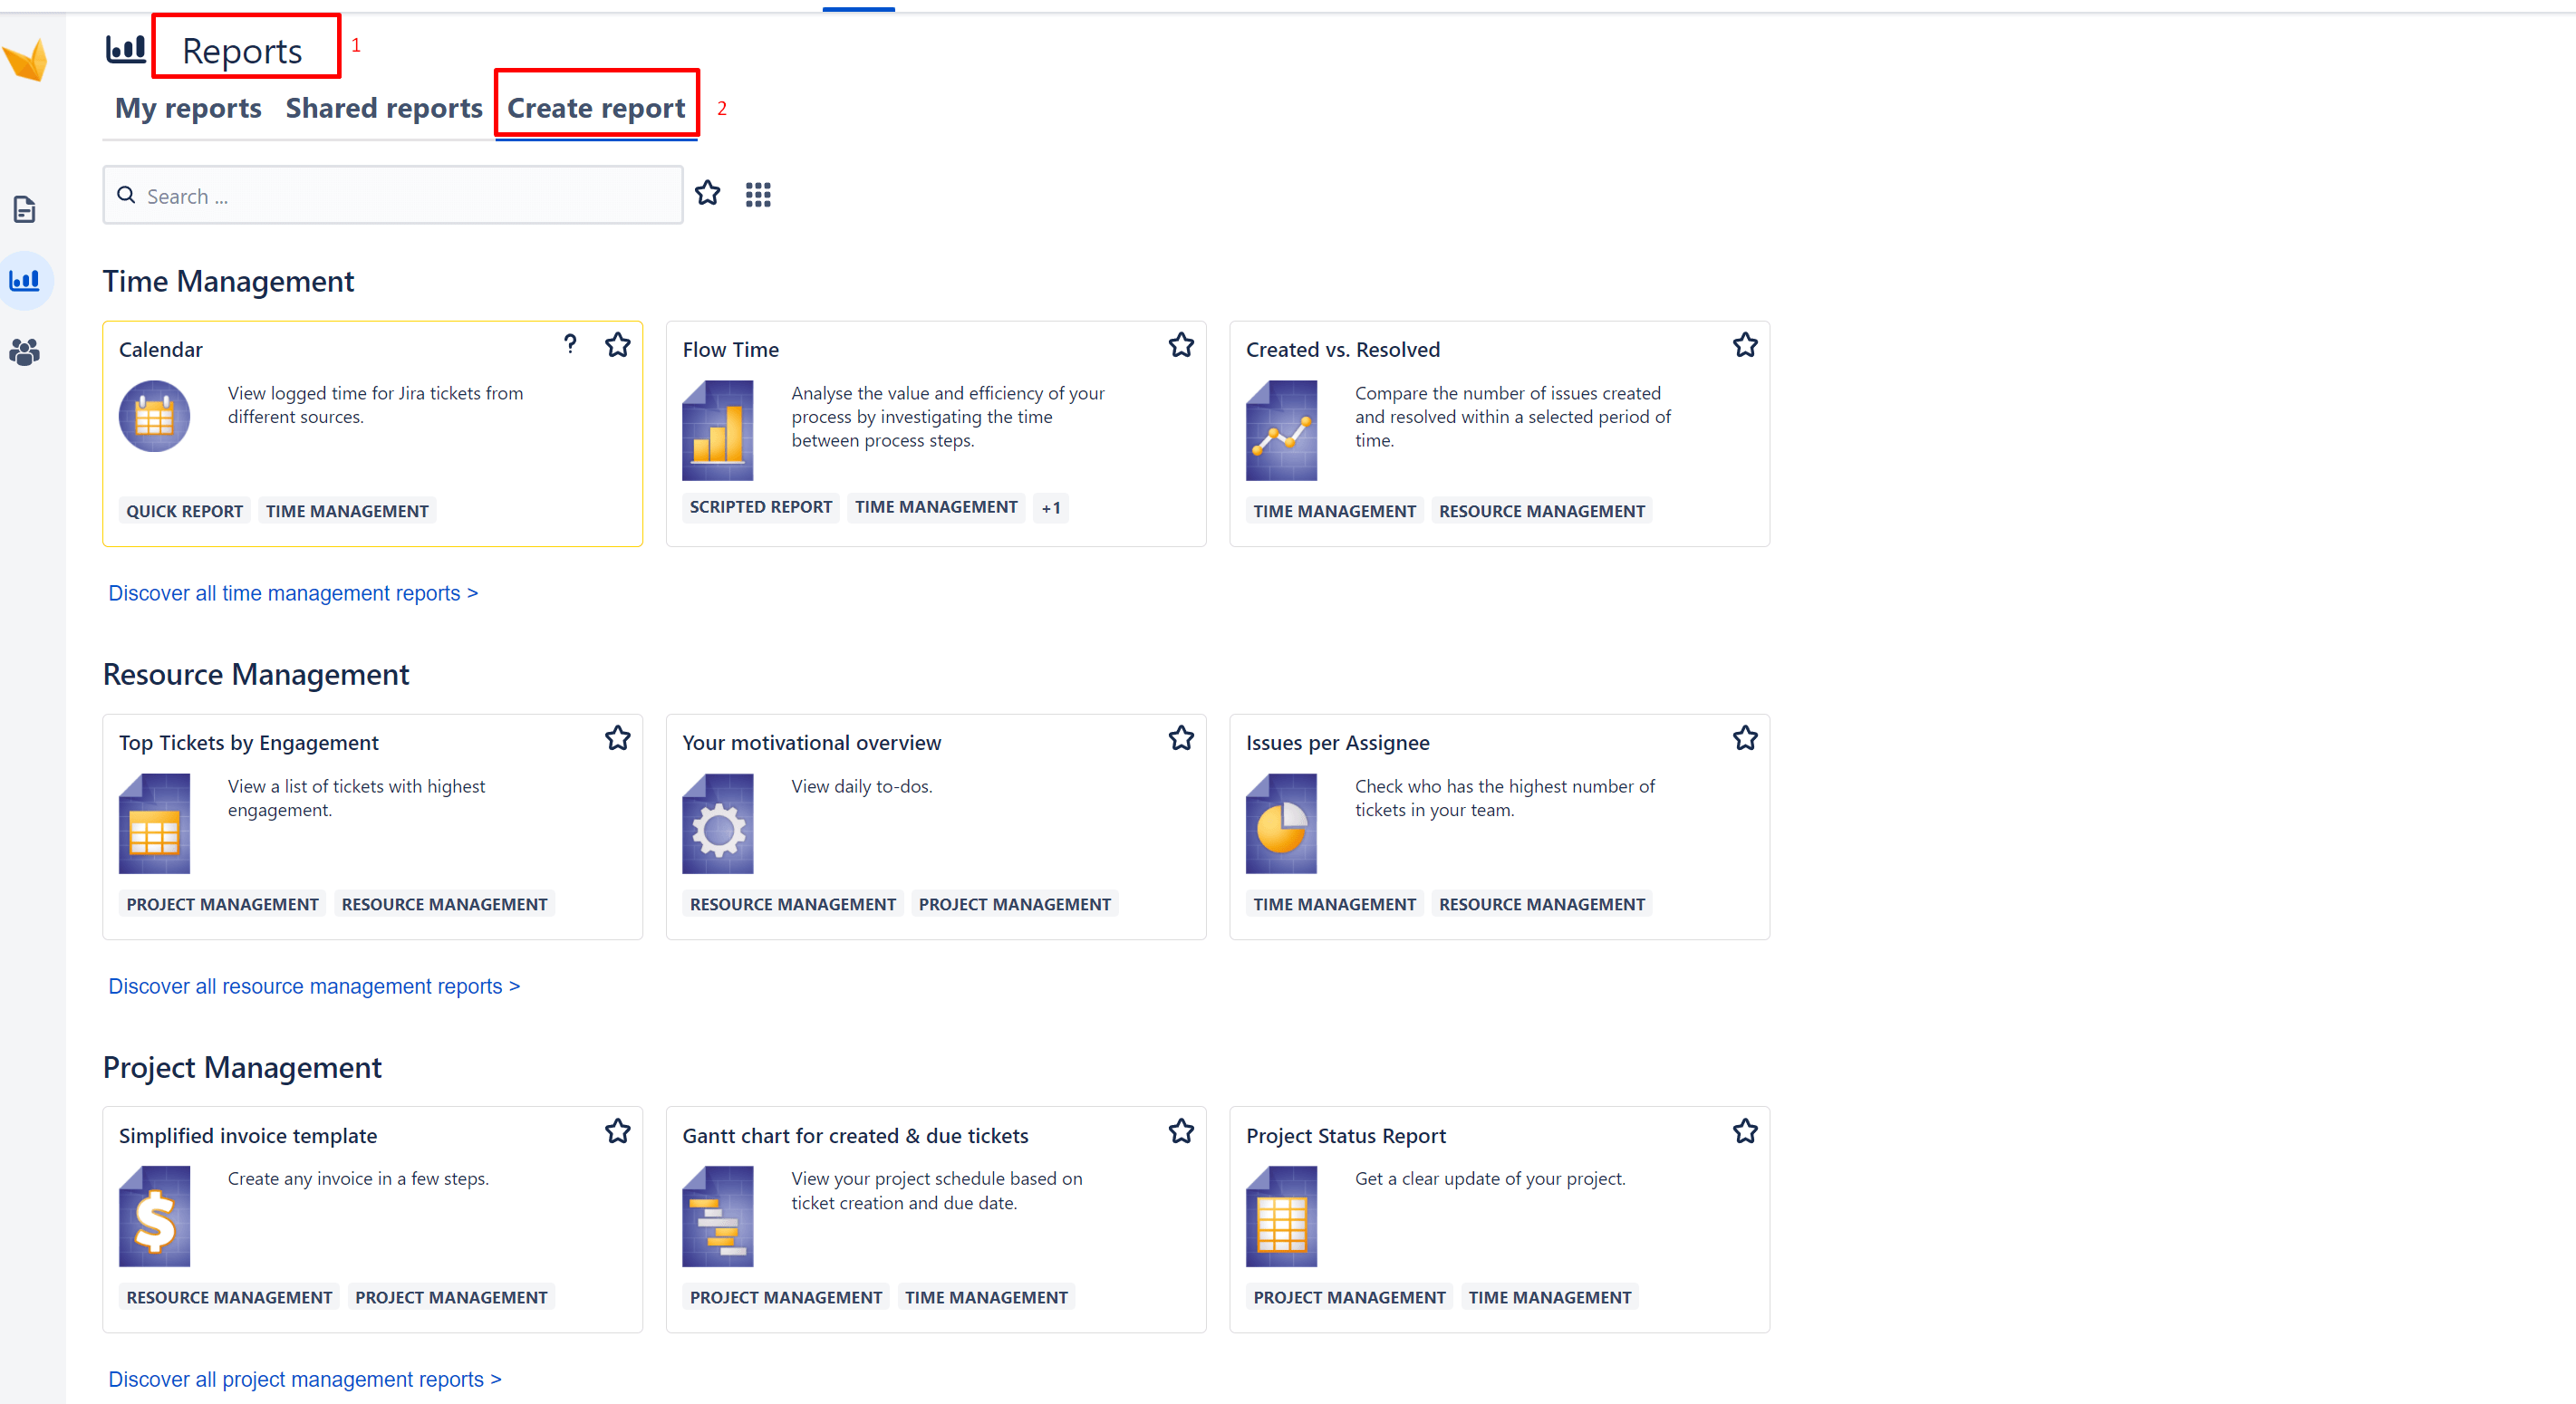
Task: Favorite the Created vs. Resolved report star
Action: [1745, 345]
